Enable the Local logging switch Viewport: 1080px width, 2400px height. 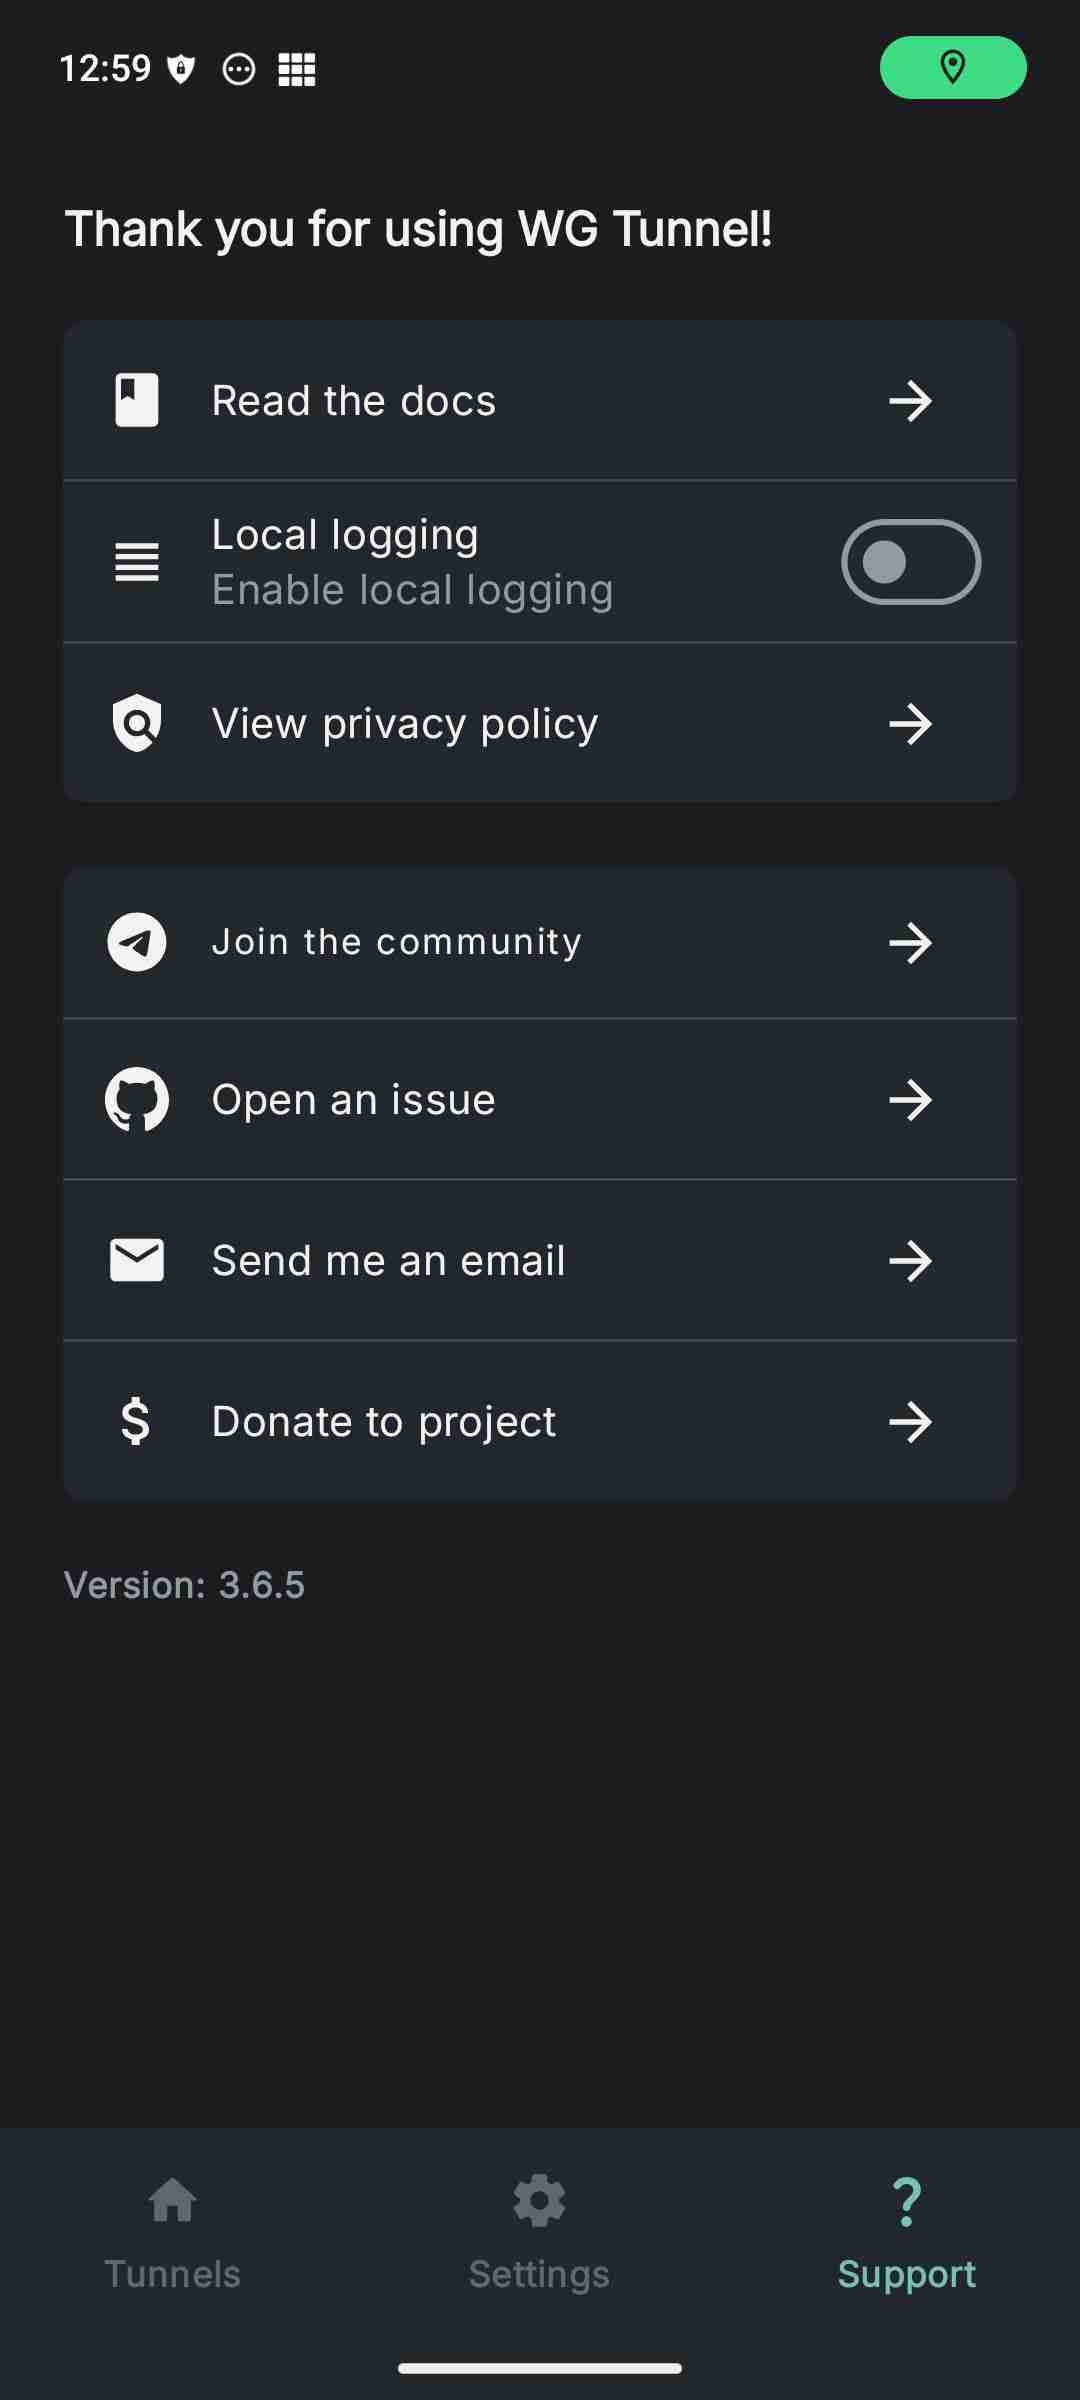coord(910,562)
